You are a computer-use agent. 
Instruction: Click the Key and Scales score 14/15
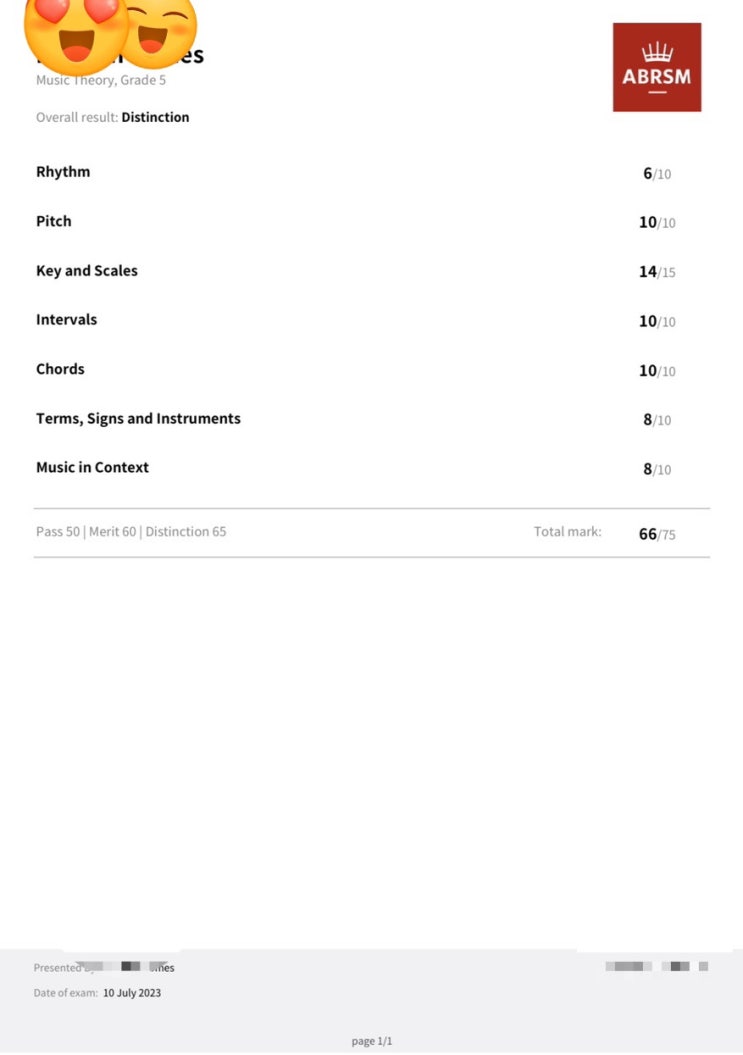(x=657, y=272)
